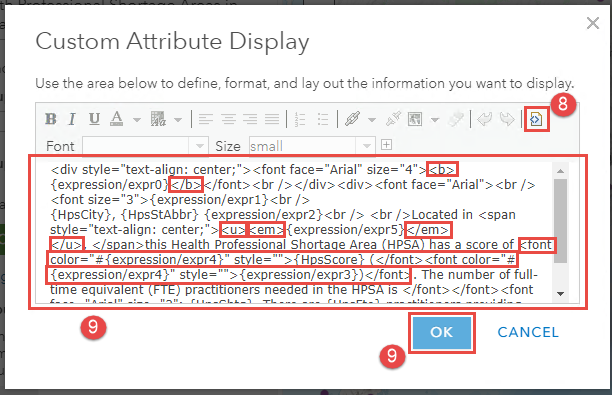Apply the text foreground color
The height and width of the screenshot is (395, 612).
point(117,119)
